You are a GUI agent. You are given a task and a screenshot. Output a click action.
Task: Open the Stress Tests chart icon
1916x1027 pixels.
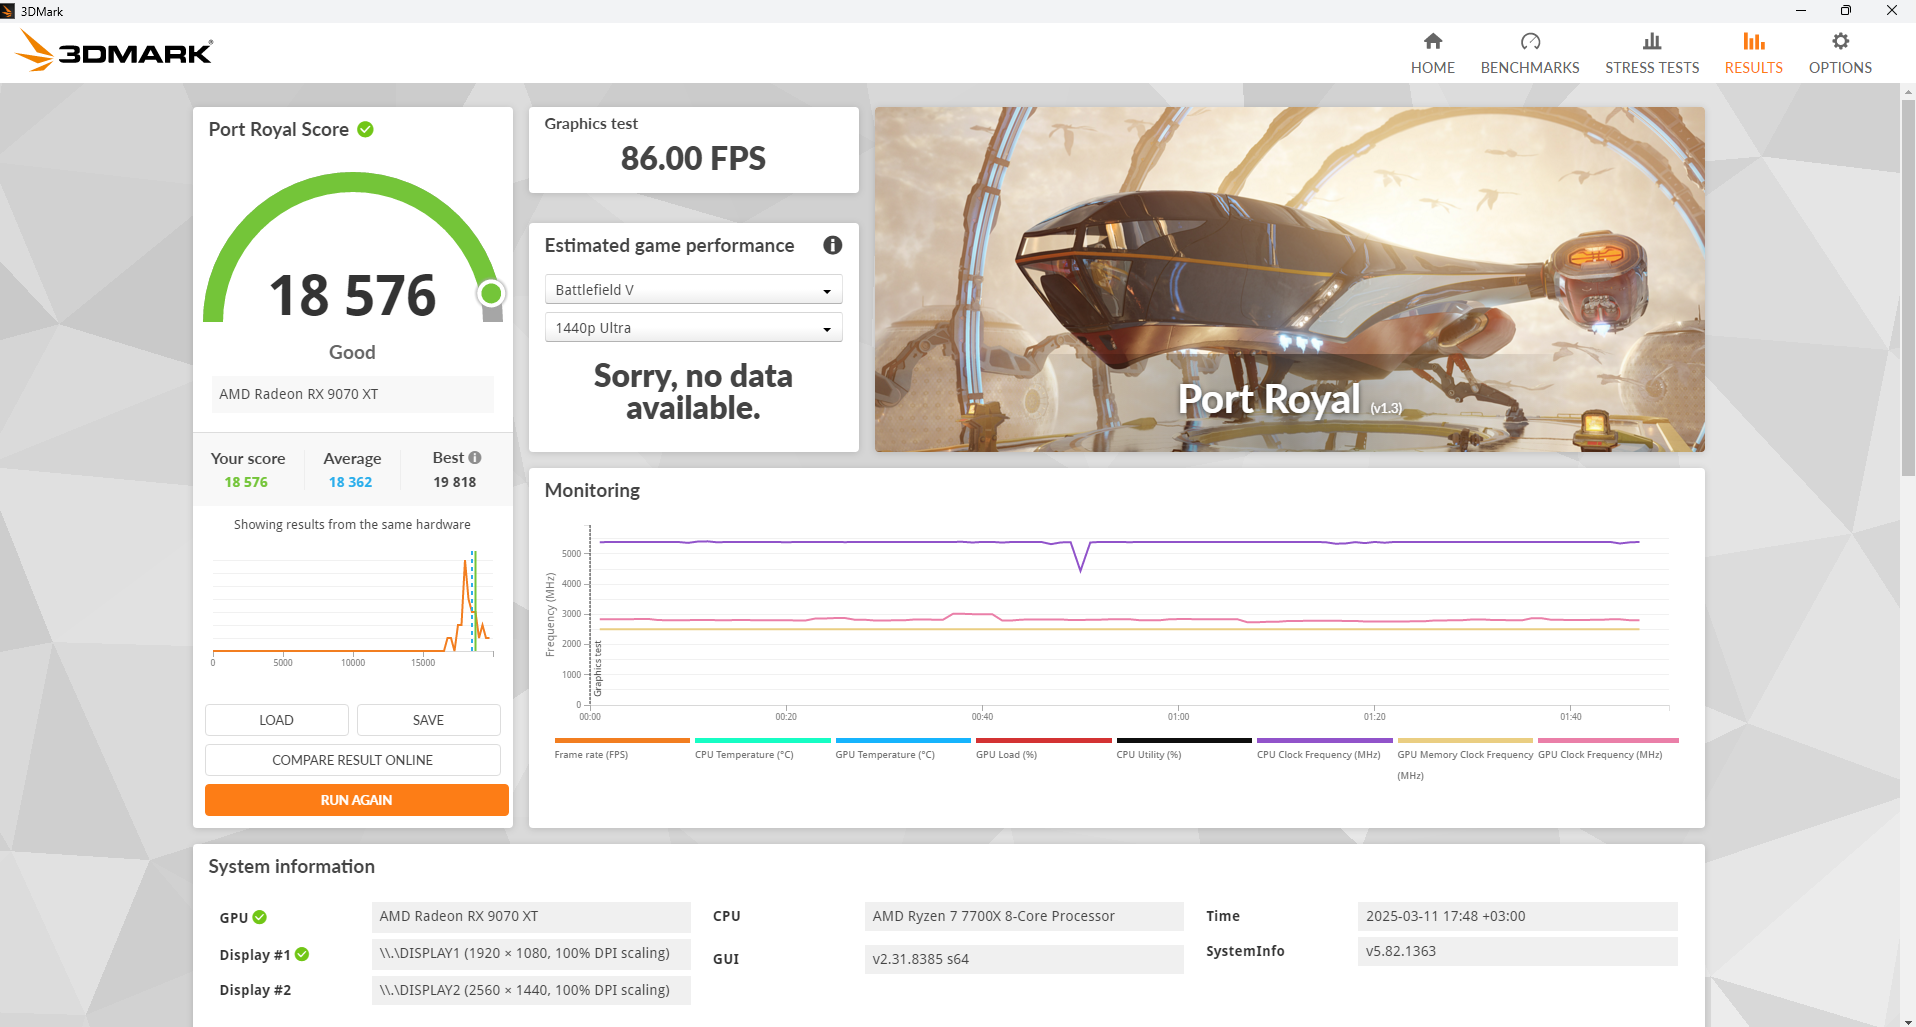(1652, 41)
